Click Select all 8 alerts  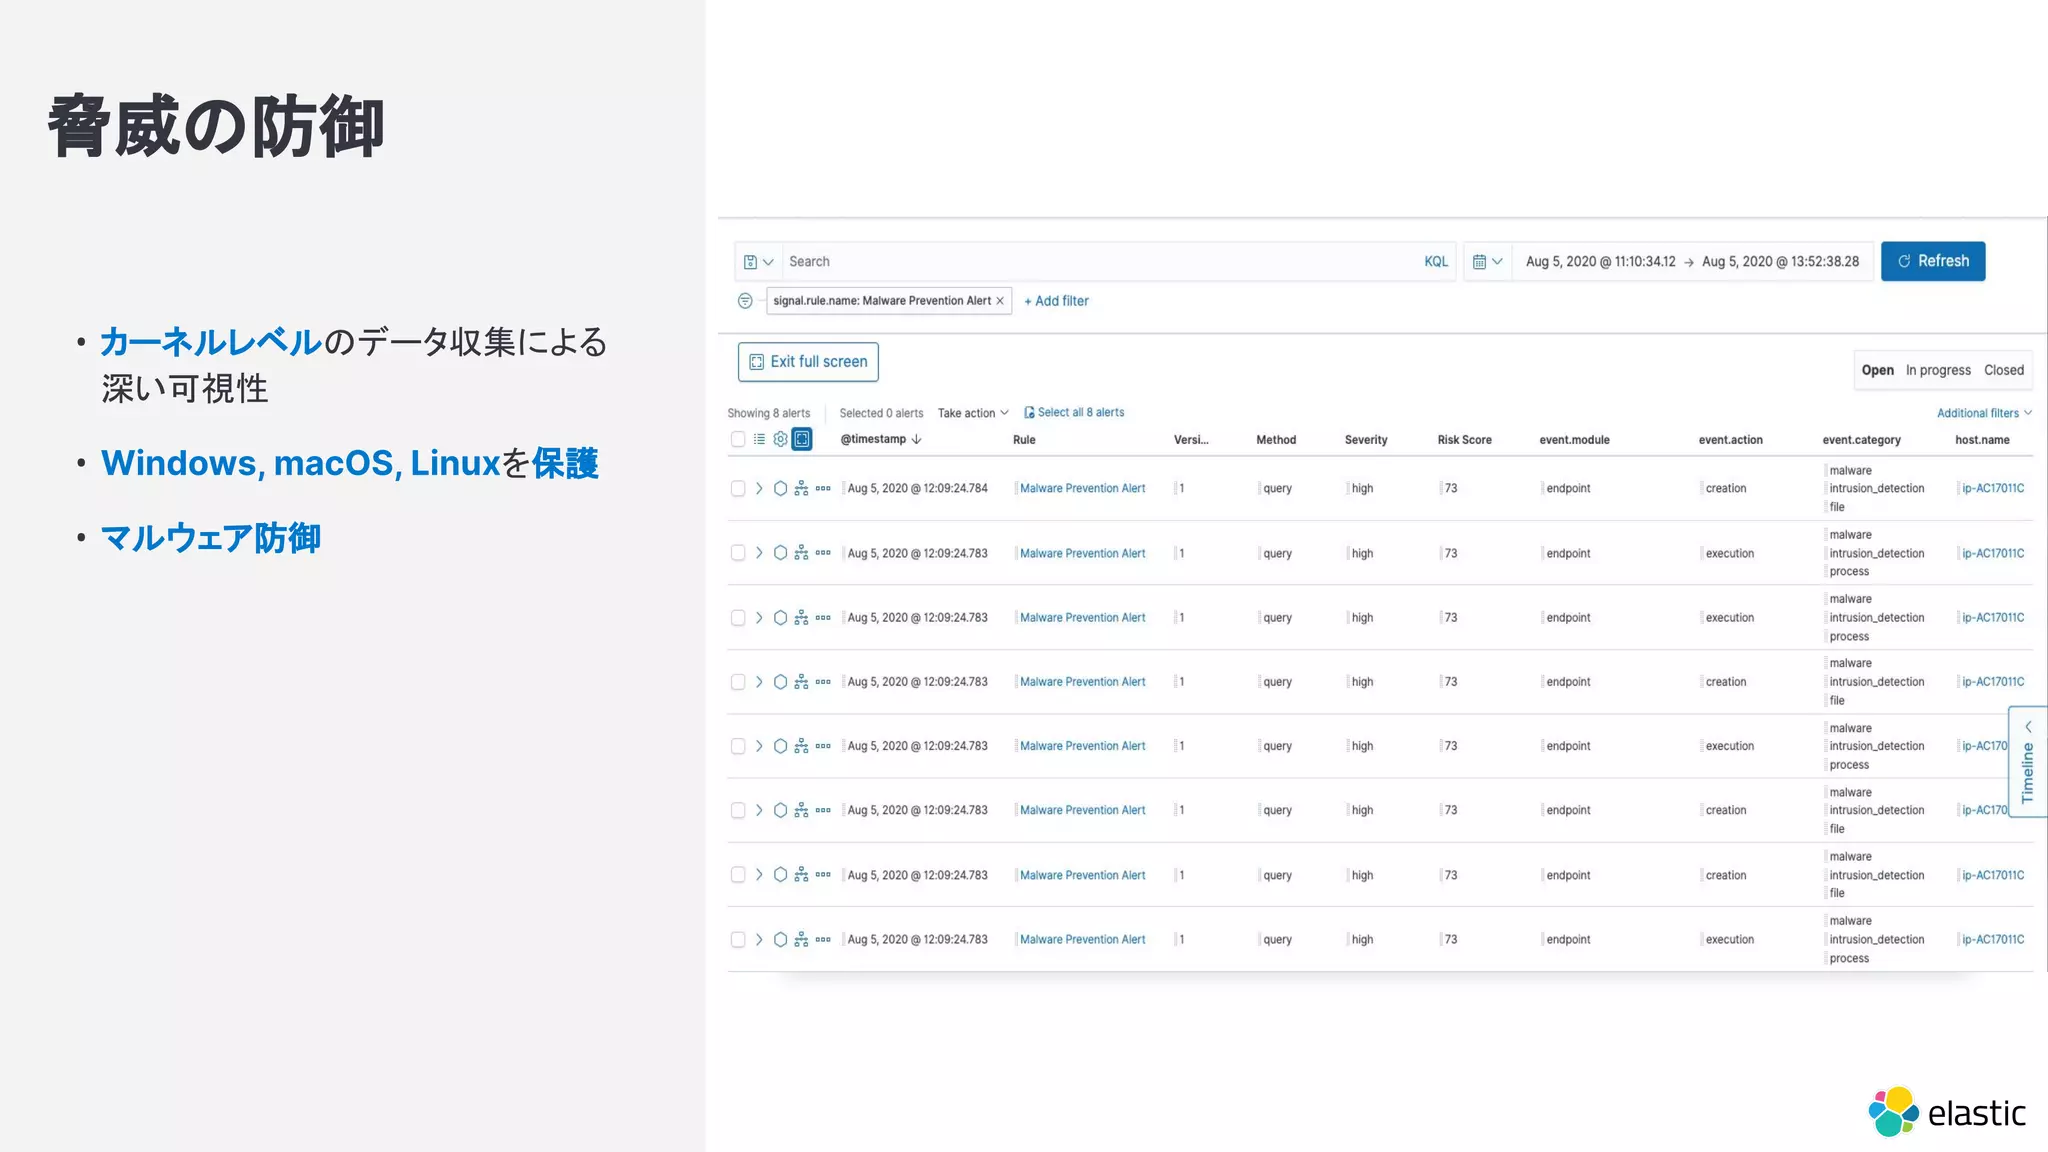1074,412
